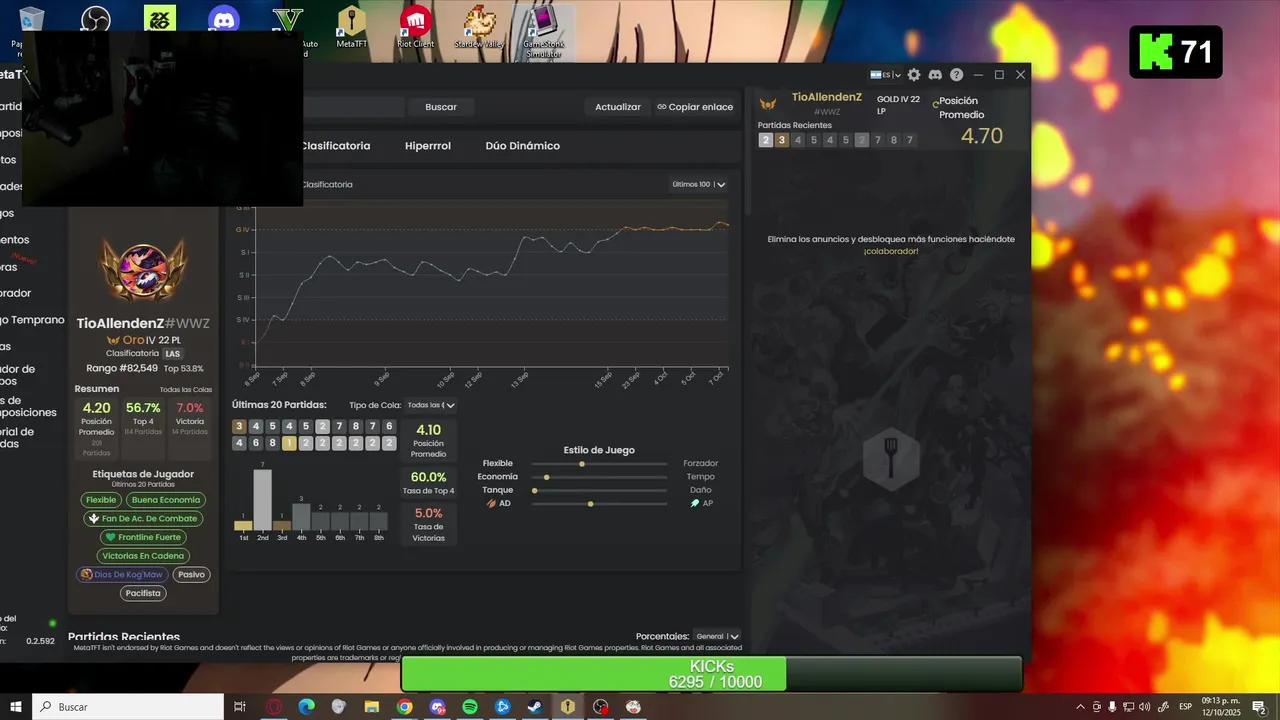Open MetaTFT settings gear icon
The image size is (1280, 720).
pyautogui.click(x=914, y=75)
